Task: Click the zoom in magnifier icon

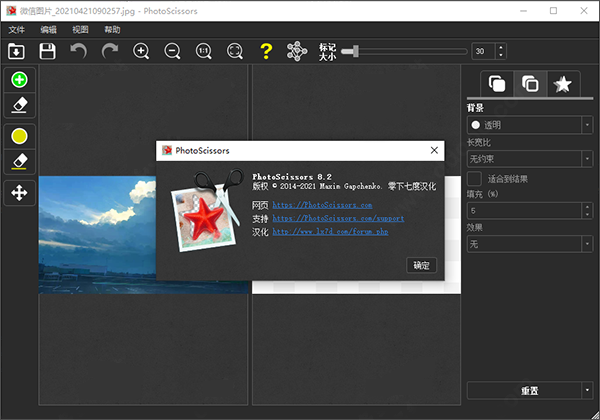Action: click(141, 51)
